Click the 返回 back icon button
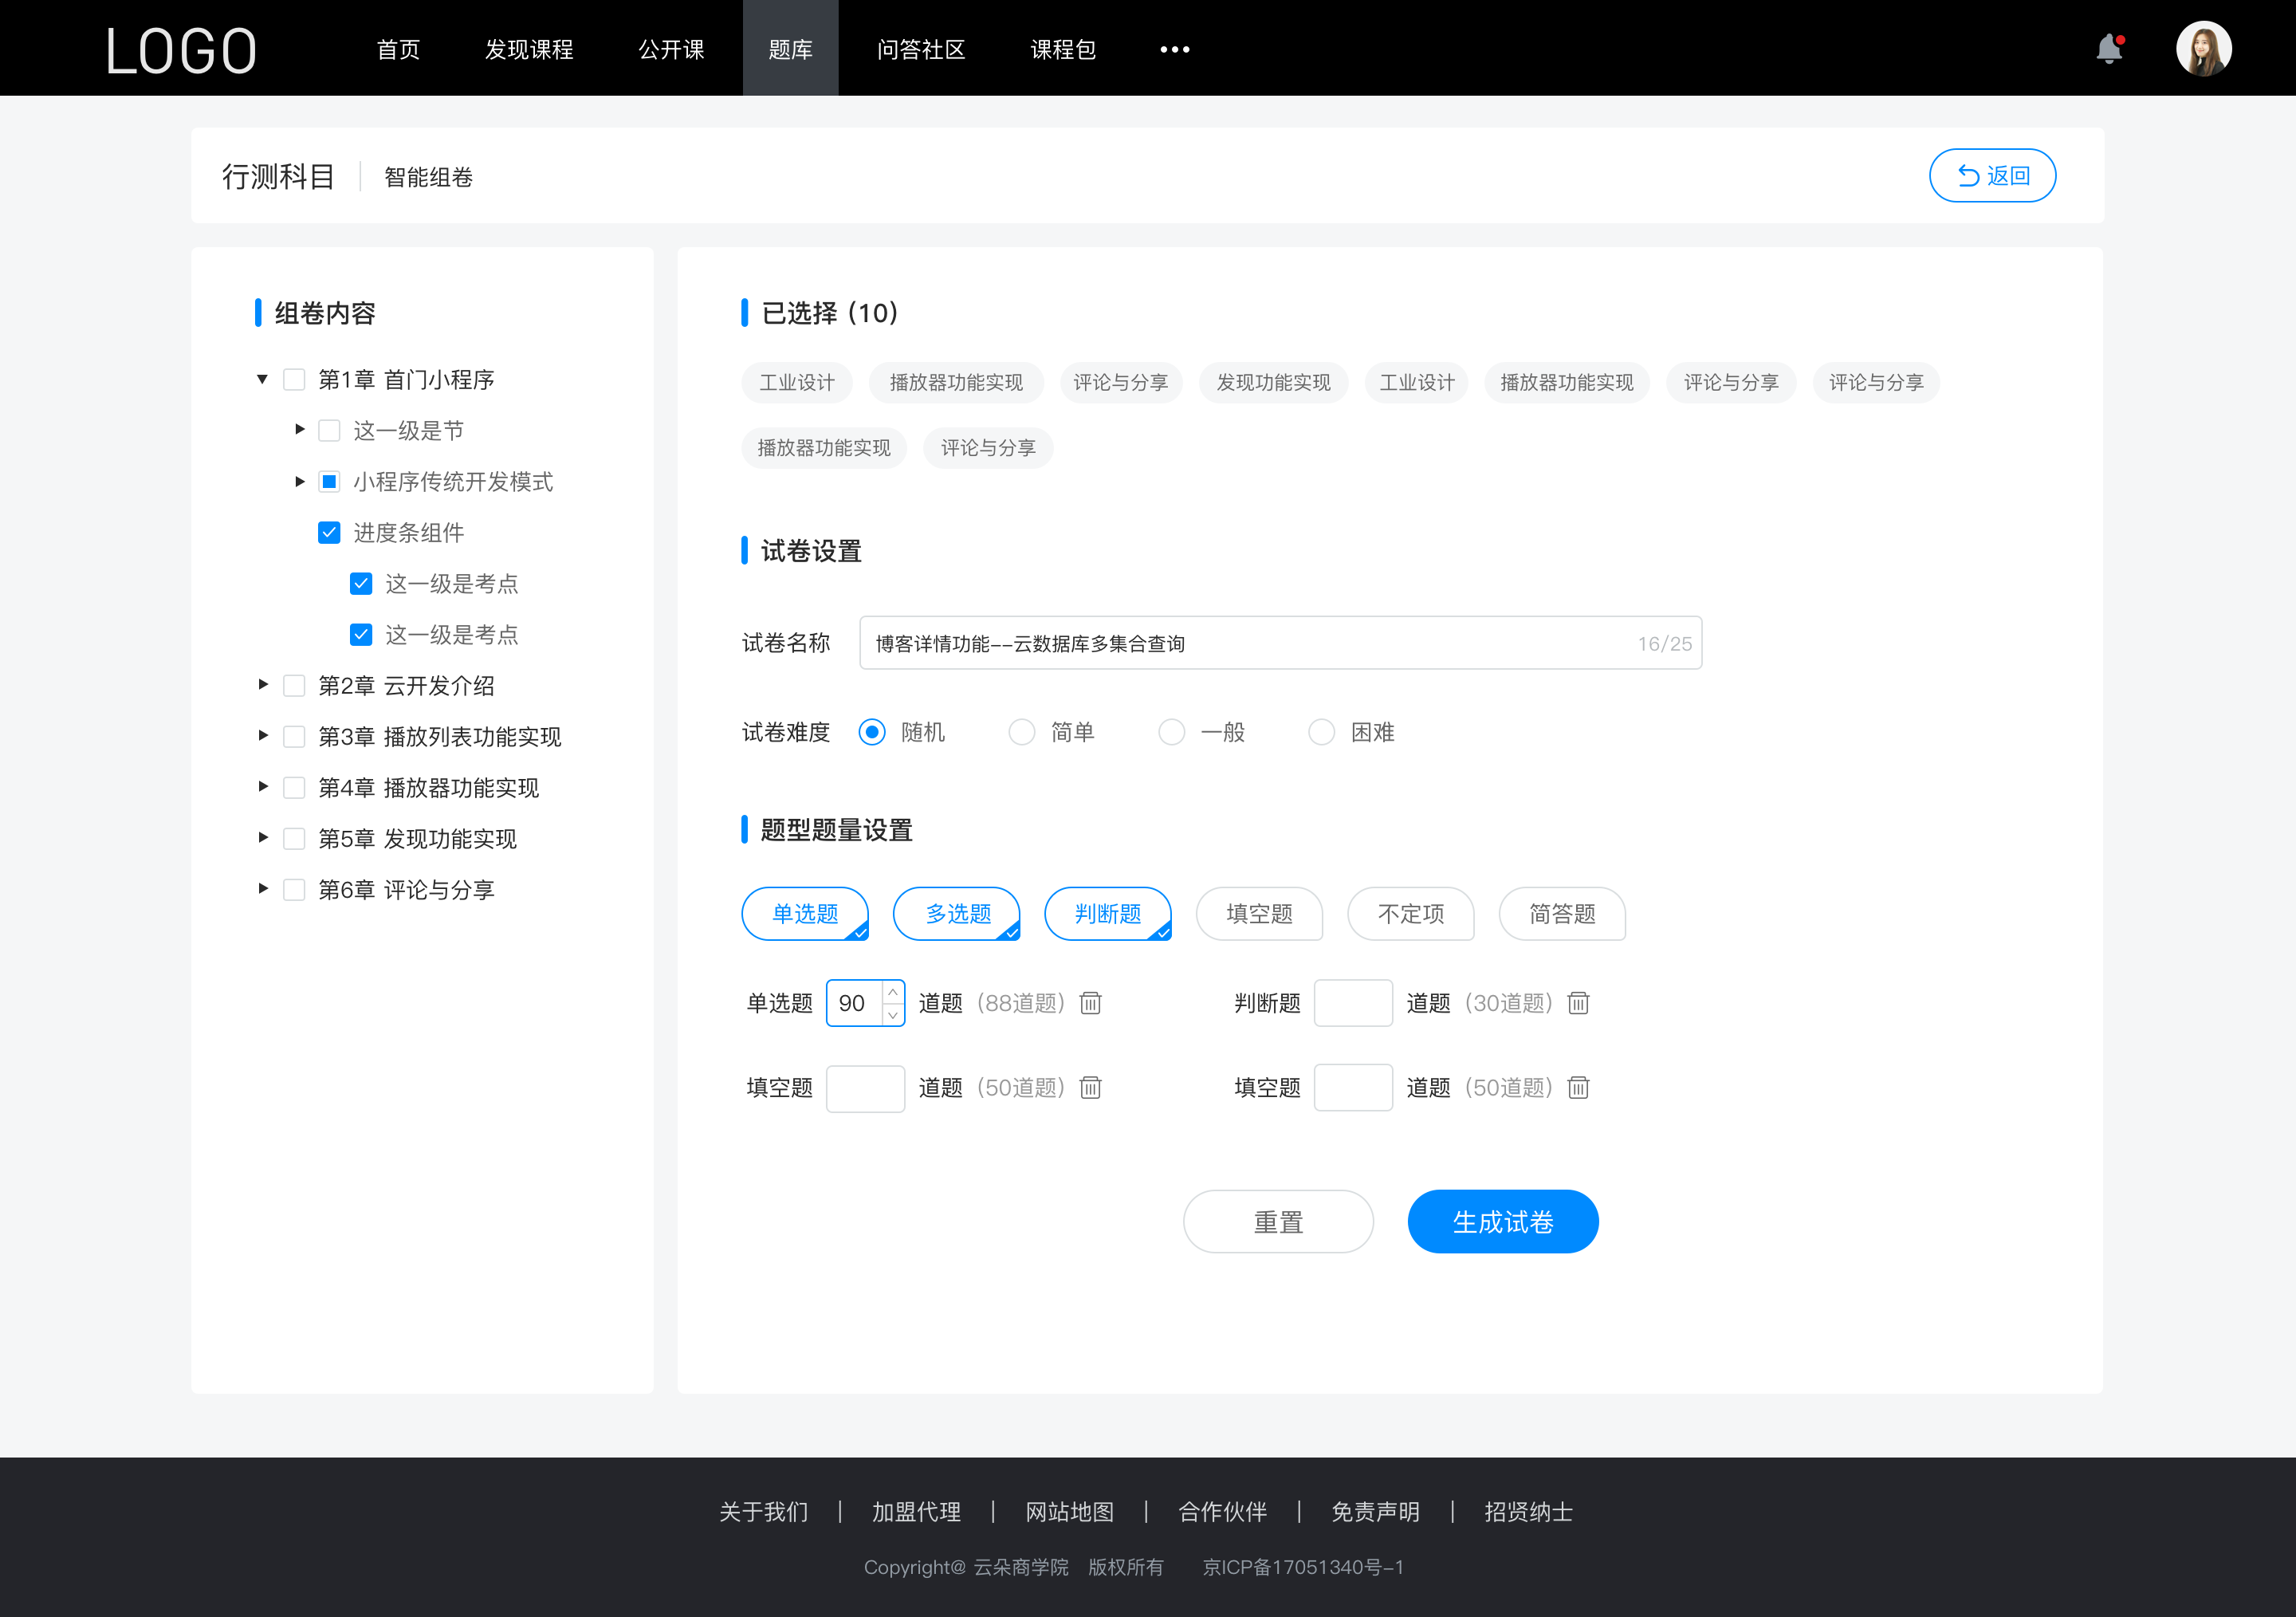This screenshot has height=1617, width=2296. click(x=1995, y=173)
